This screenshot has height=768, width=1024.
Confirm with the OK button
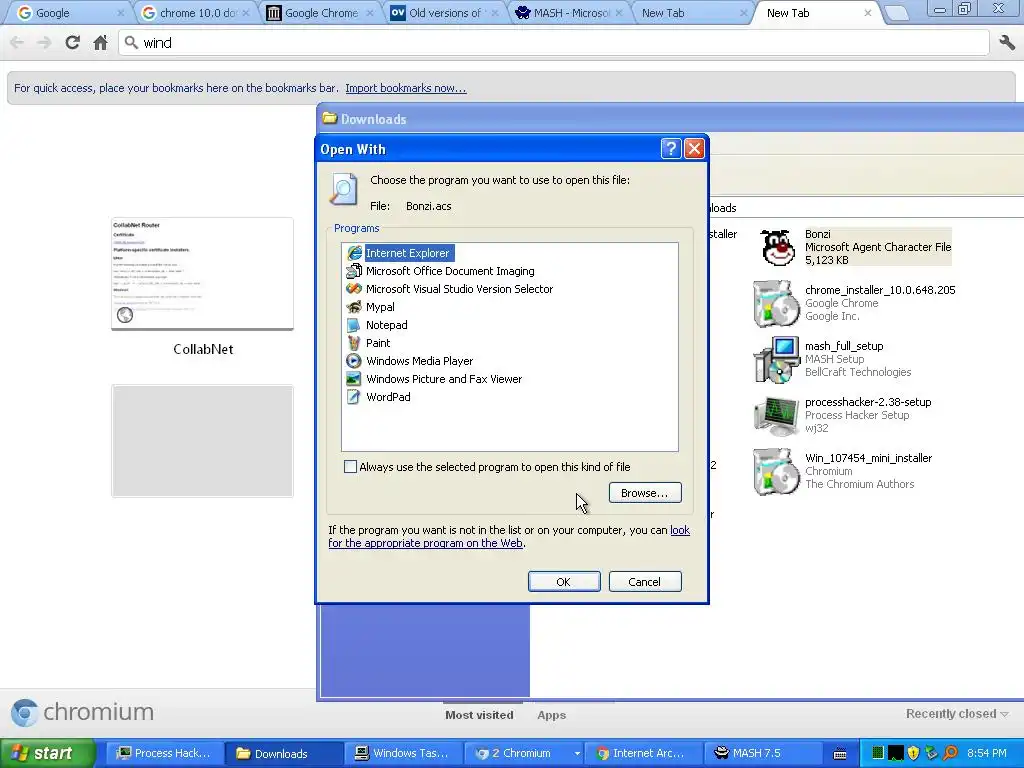[x=564, y=581]
